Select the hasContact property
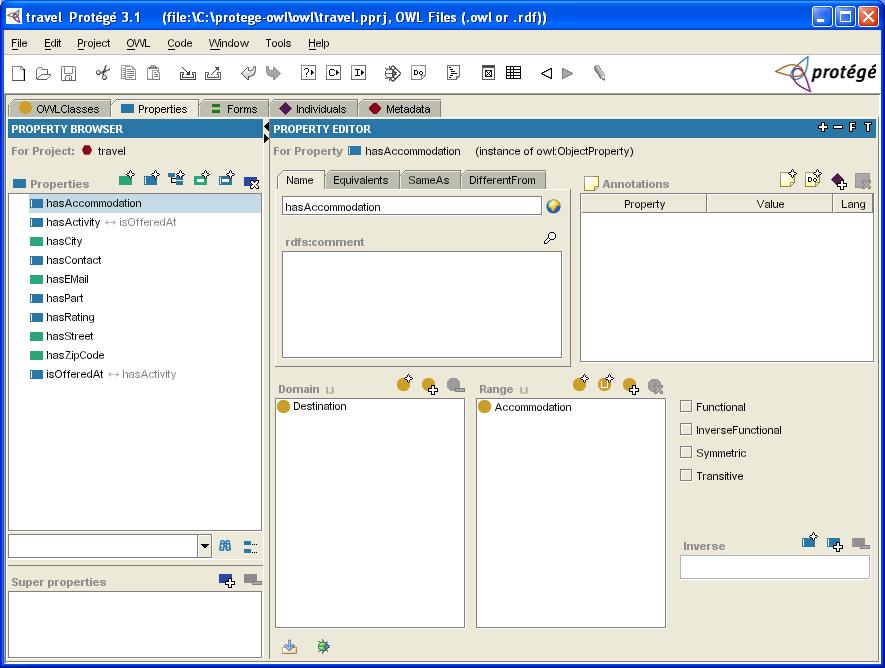The width and height of the screenshot is (885, 668). point(74,260)
